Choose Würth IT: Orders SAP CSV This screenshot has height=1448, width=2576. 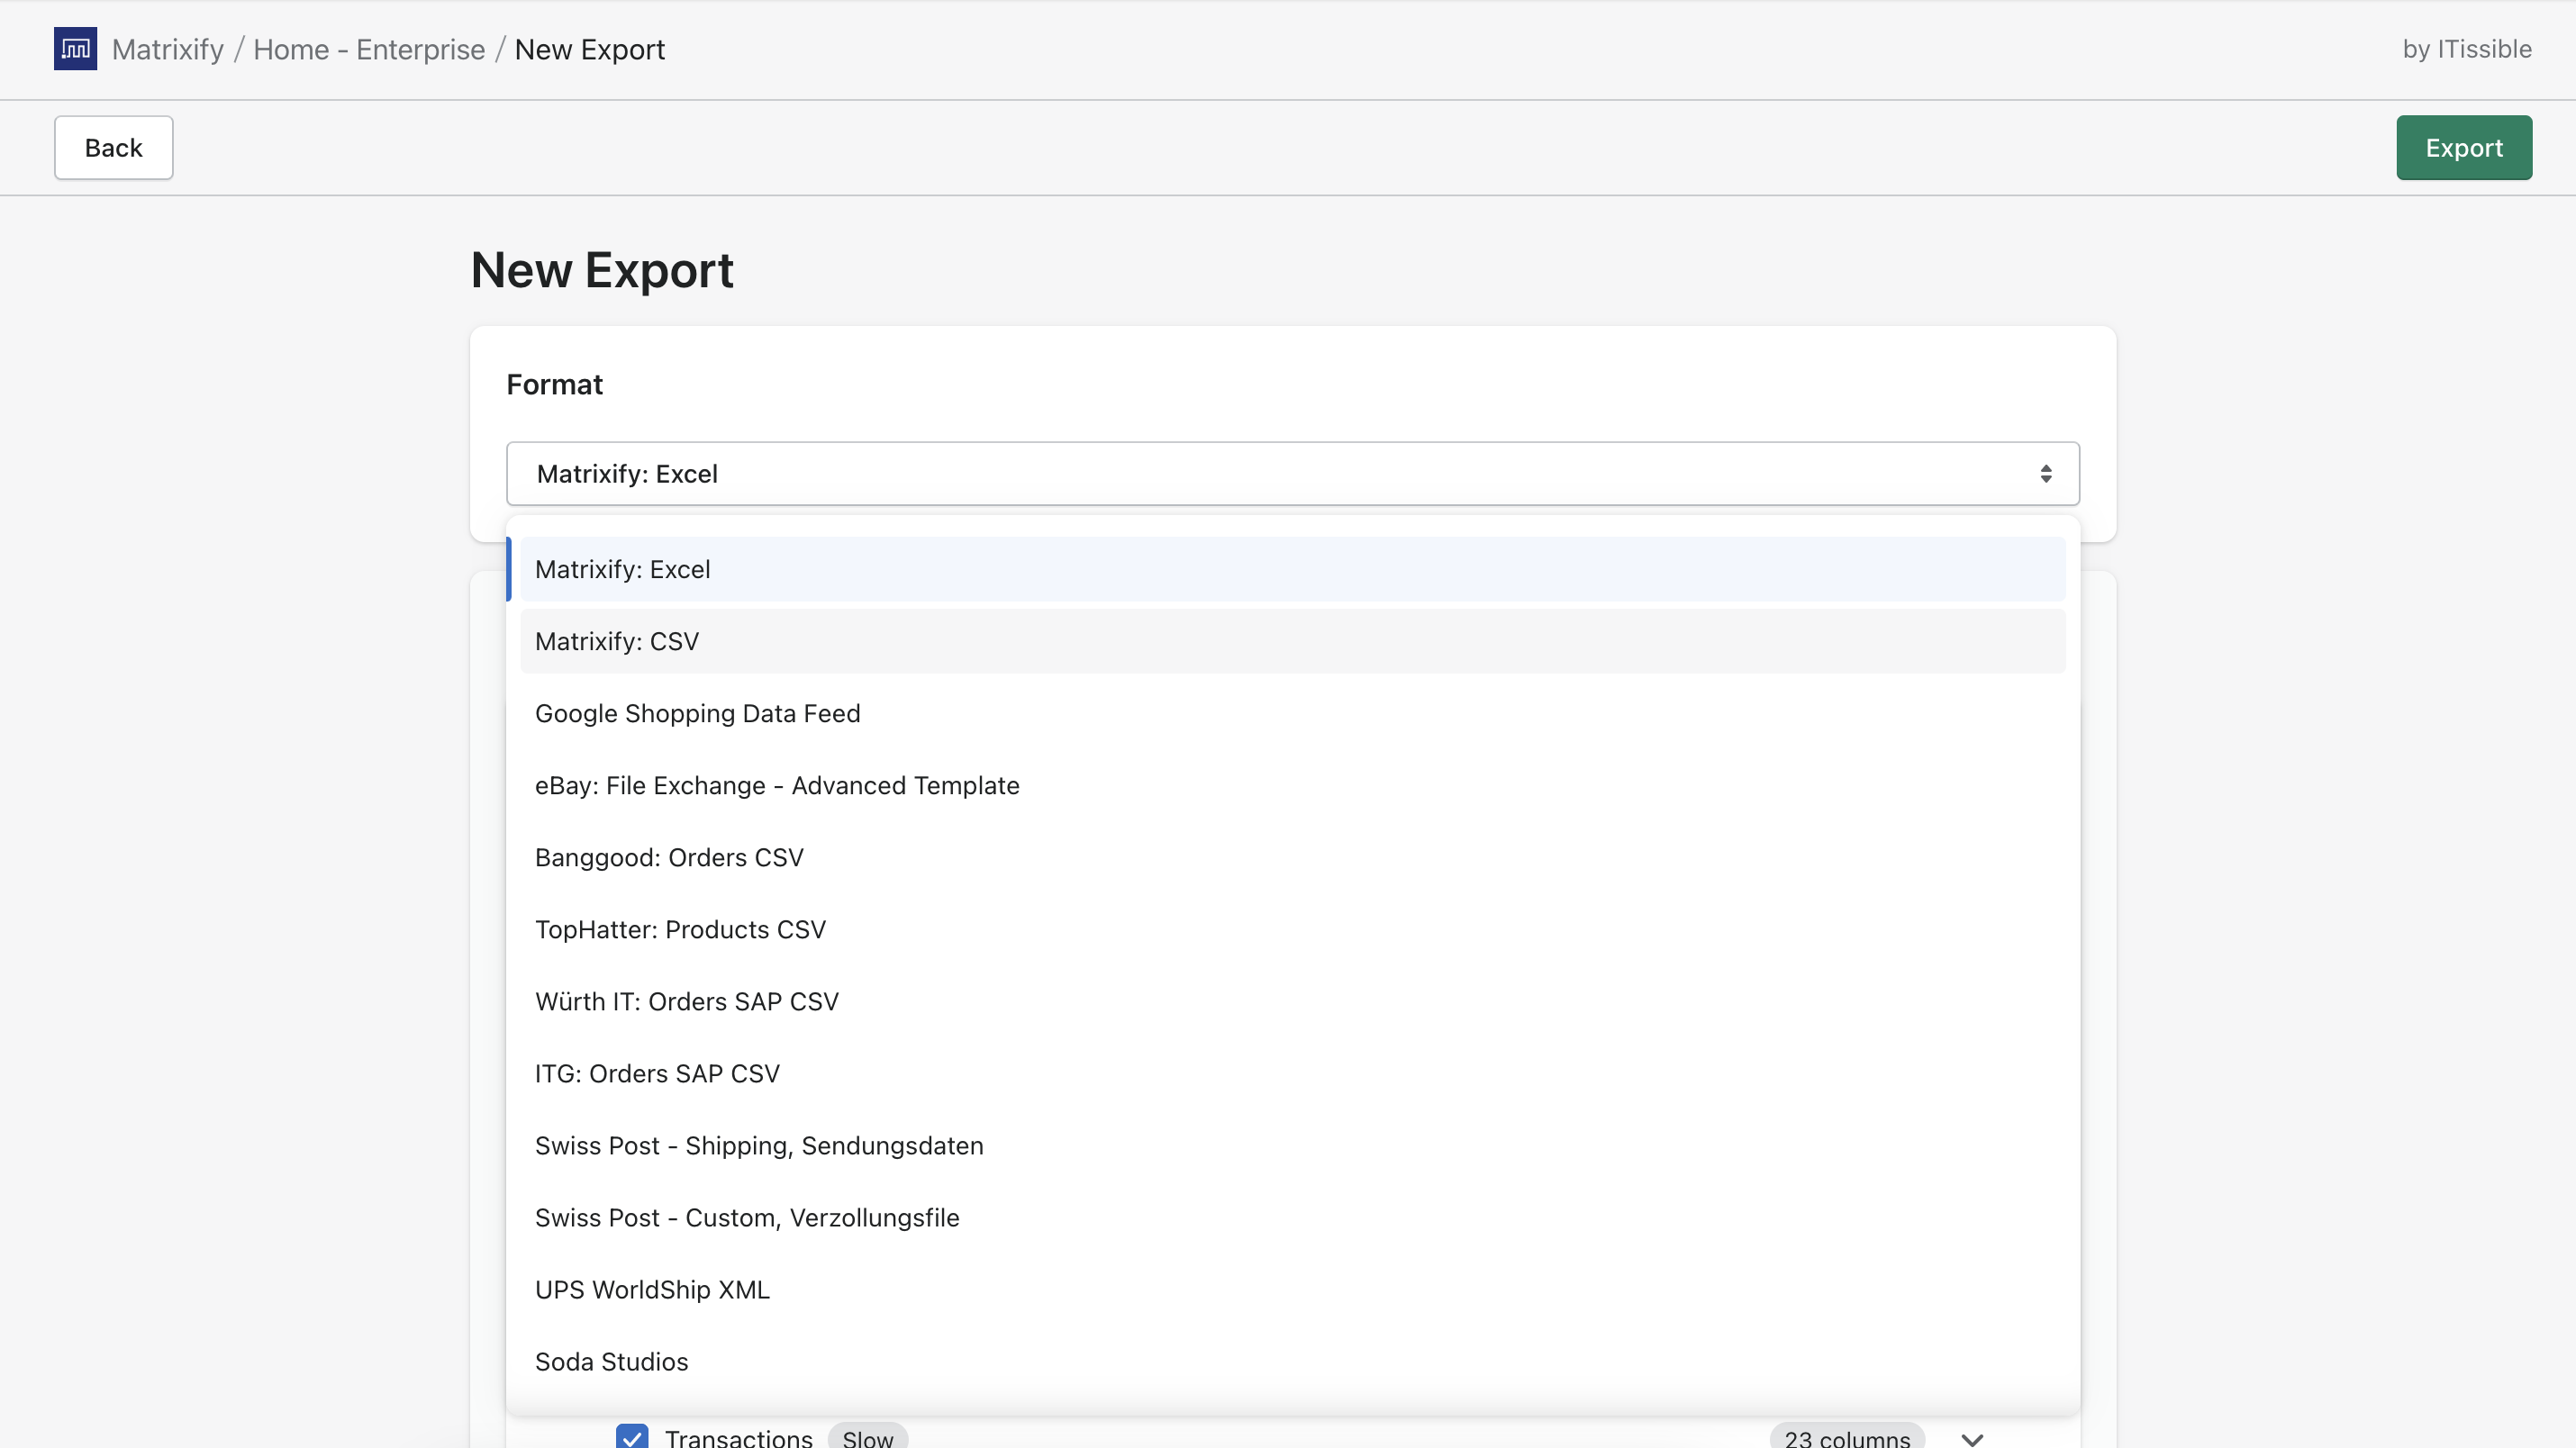[x=1293, y=1001]
